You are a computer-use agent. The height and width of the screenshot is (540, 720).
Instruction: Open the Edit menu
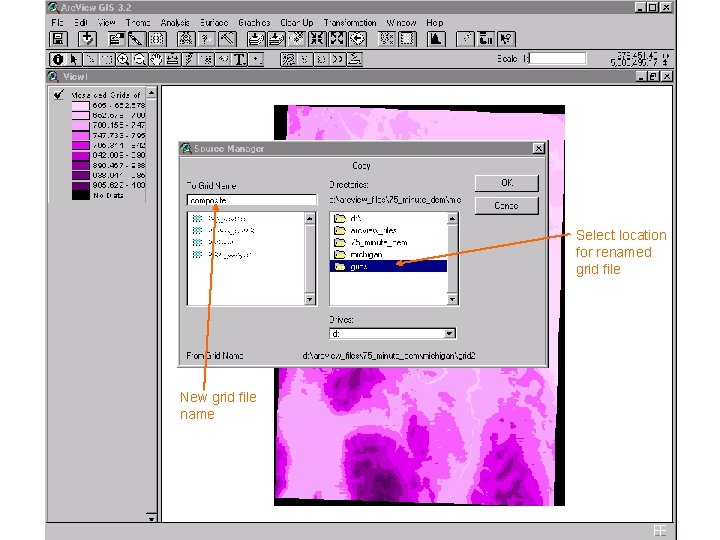tap(81, 22)
